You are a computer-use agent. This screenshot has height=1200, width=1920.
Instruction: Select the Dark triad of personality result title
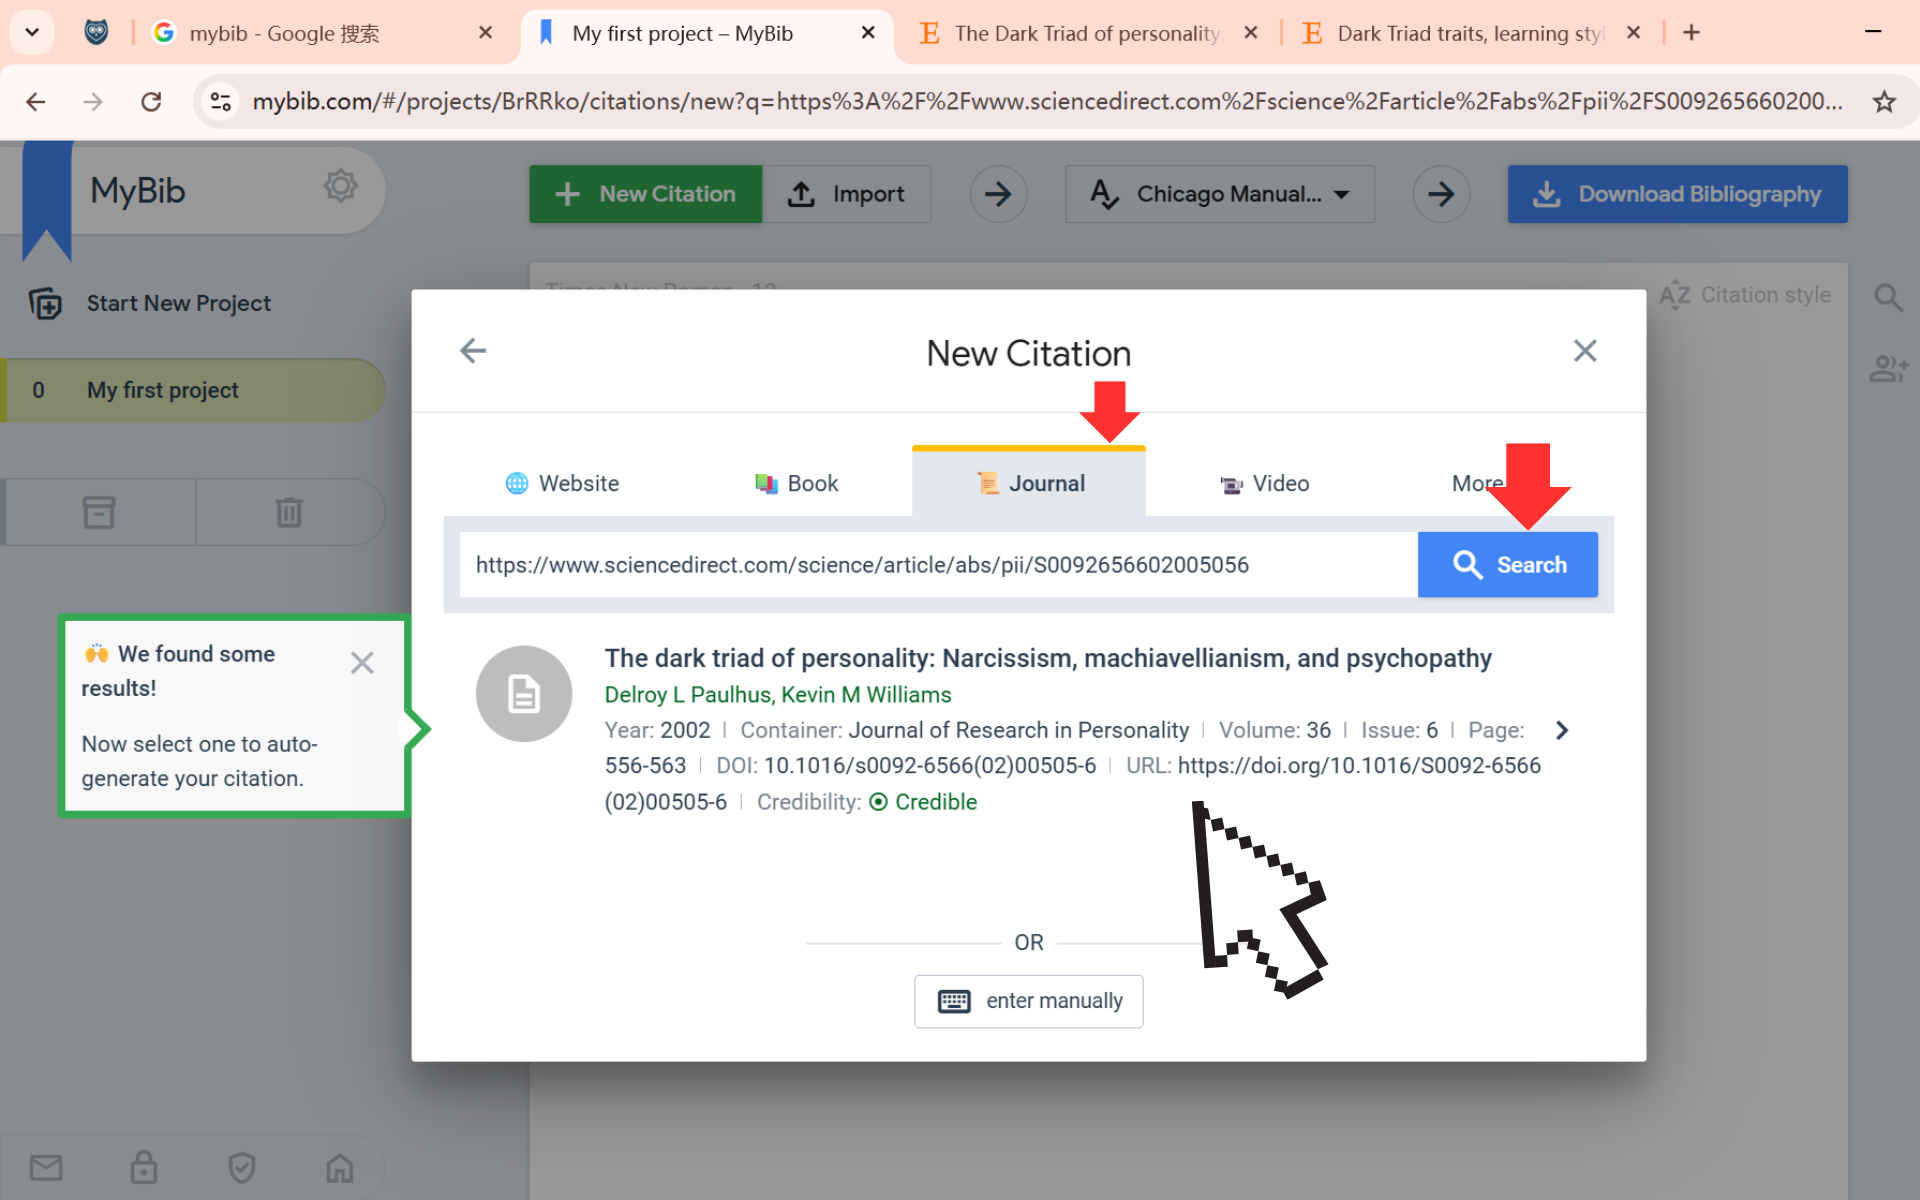(x=1047, y=658)
